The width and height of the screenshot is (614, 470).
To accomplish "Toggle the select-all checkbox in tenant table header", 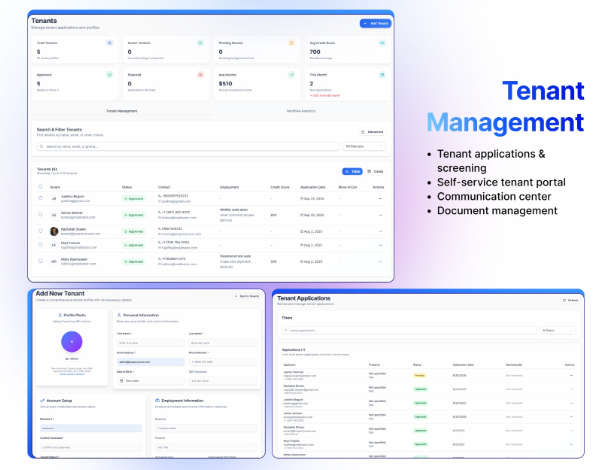I will pos(41,187).
